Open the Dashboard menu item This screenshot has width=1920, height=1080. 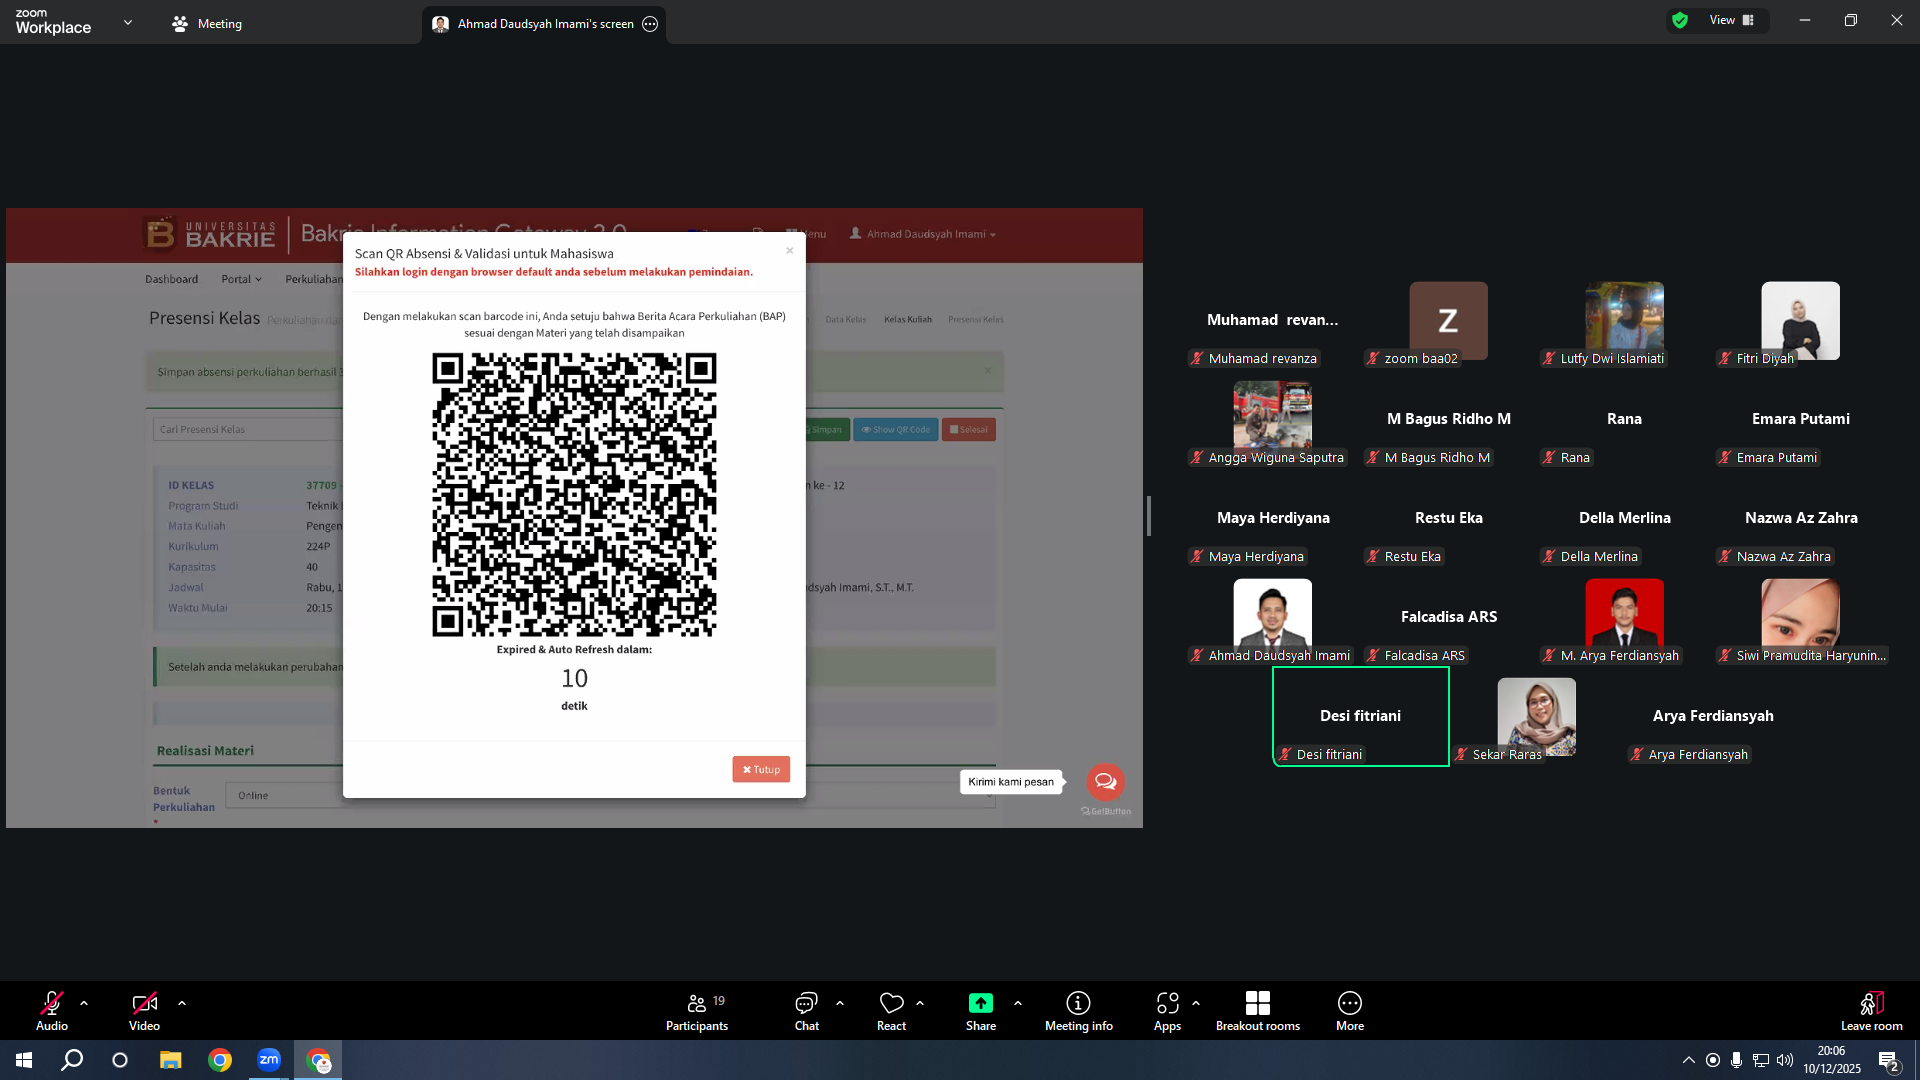click(171, 279)
